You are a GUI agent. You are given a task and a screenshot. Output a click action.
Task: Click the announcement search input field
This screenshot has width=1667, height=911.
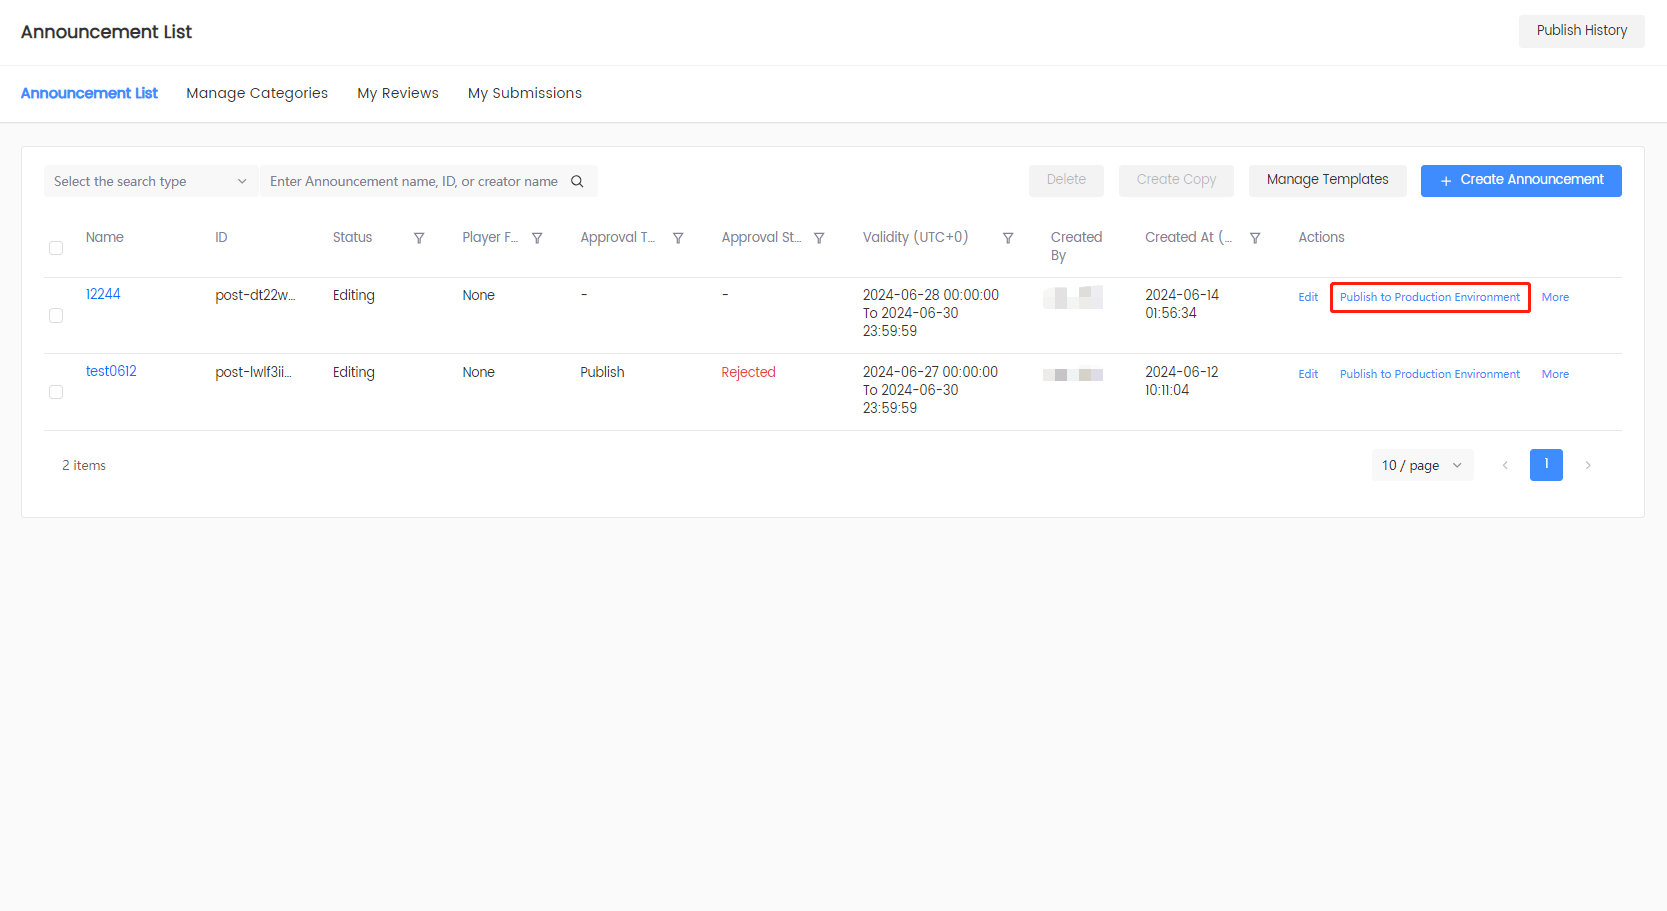click(x=410, y=181)
